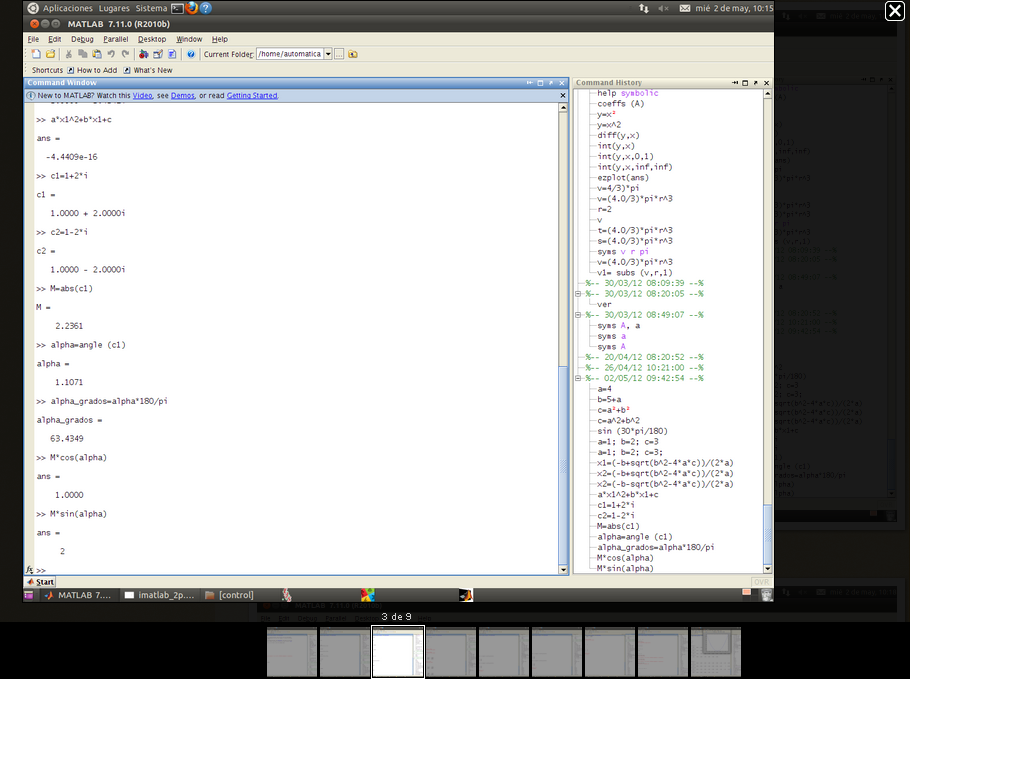Open the Debug menu
The height and width of the screenshot is (768, 1024).
click(82, 39)
